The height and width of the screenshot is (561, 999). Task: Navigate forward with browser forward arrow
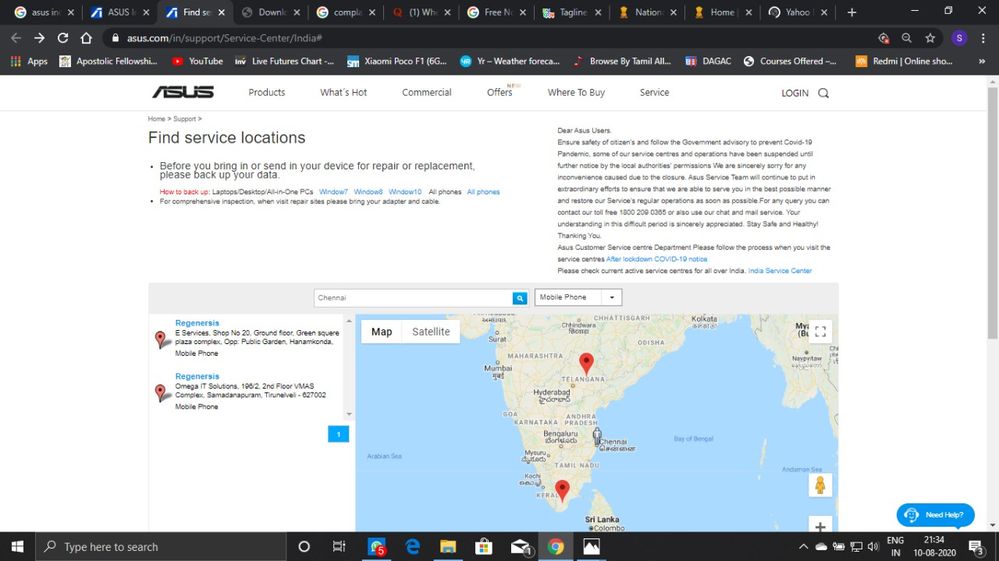pos(40,38)
